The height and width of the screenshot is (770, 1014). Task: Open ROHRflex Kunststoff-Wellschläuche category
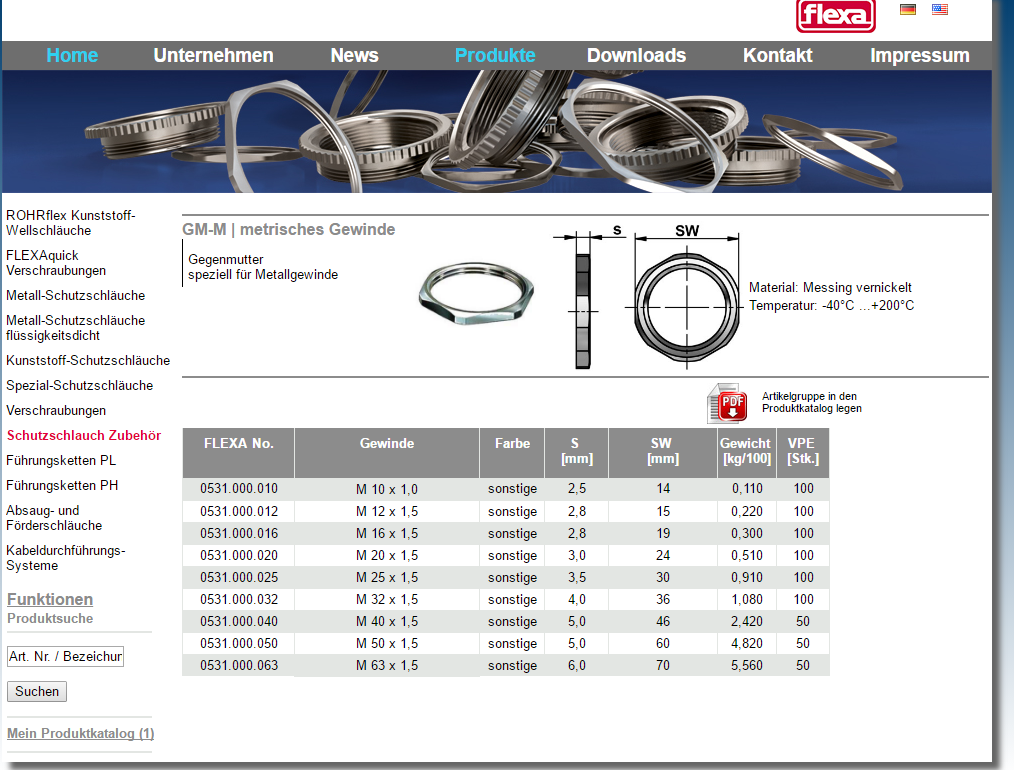[70, 223]
